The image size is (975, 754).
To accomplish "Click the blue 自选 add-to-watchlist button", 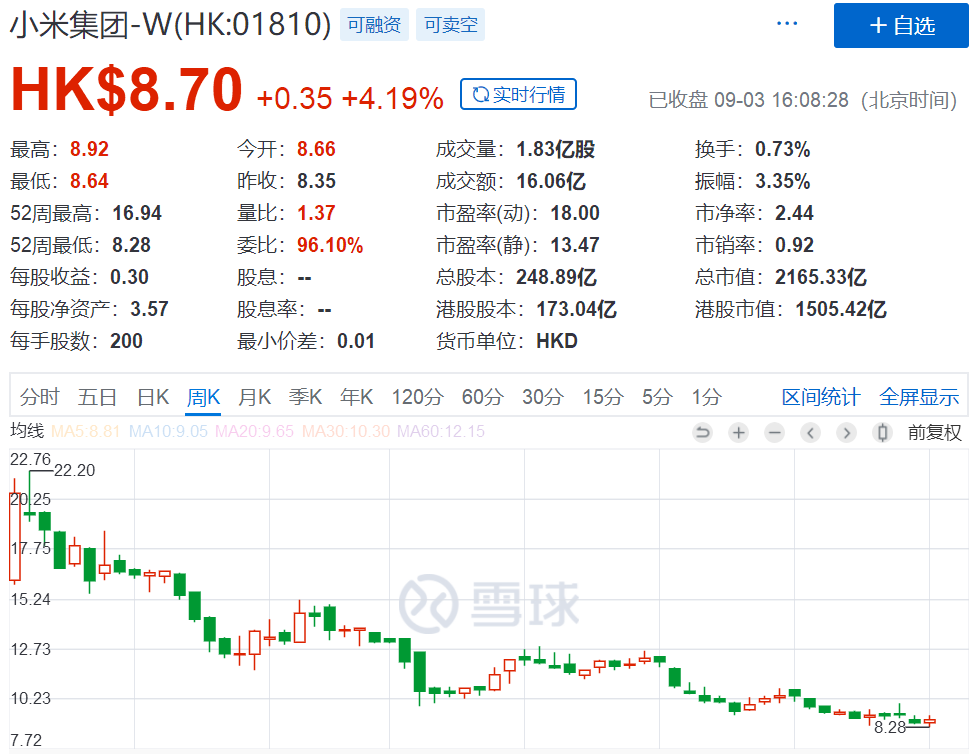I will click(900, 26).
